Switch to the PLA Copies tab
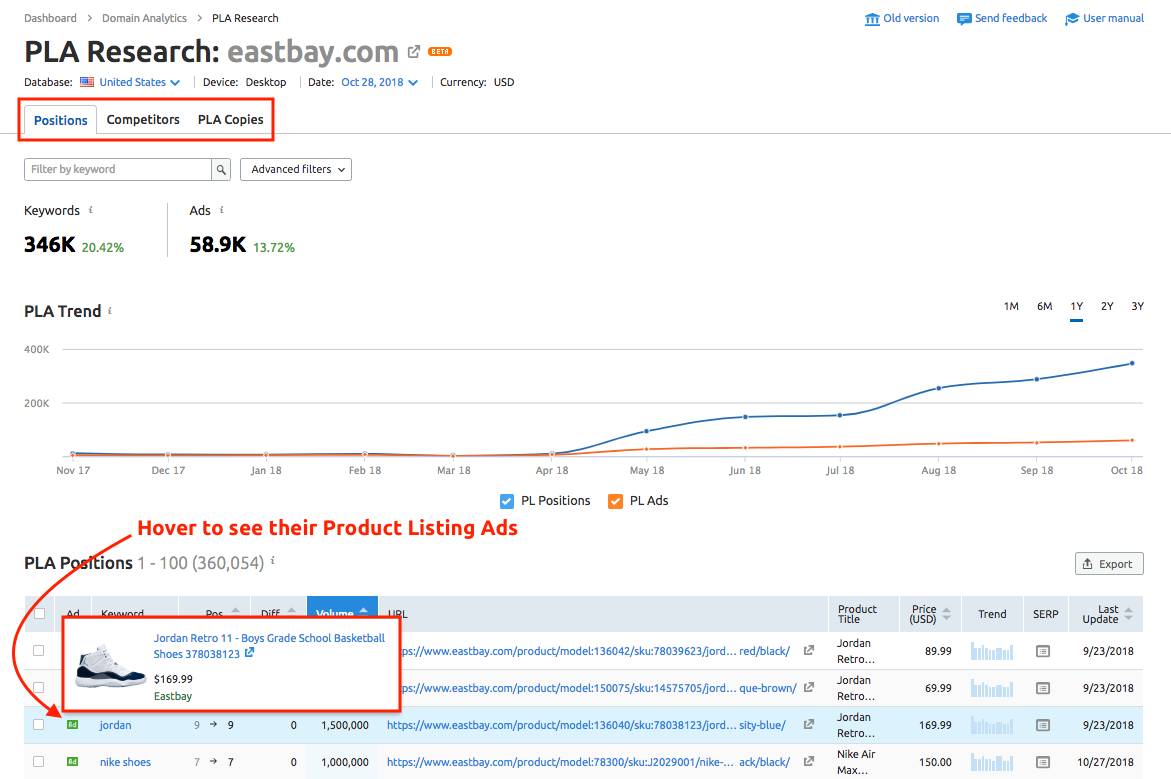Image resolution: width=1171 pixels, height=779 pixels. click(x=230, y=120)
